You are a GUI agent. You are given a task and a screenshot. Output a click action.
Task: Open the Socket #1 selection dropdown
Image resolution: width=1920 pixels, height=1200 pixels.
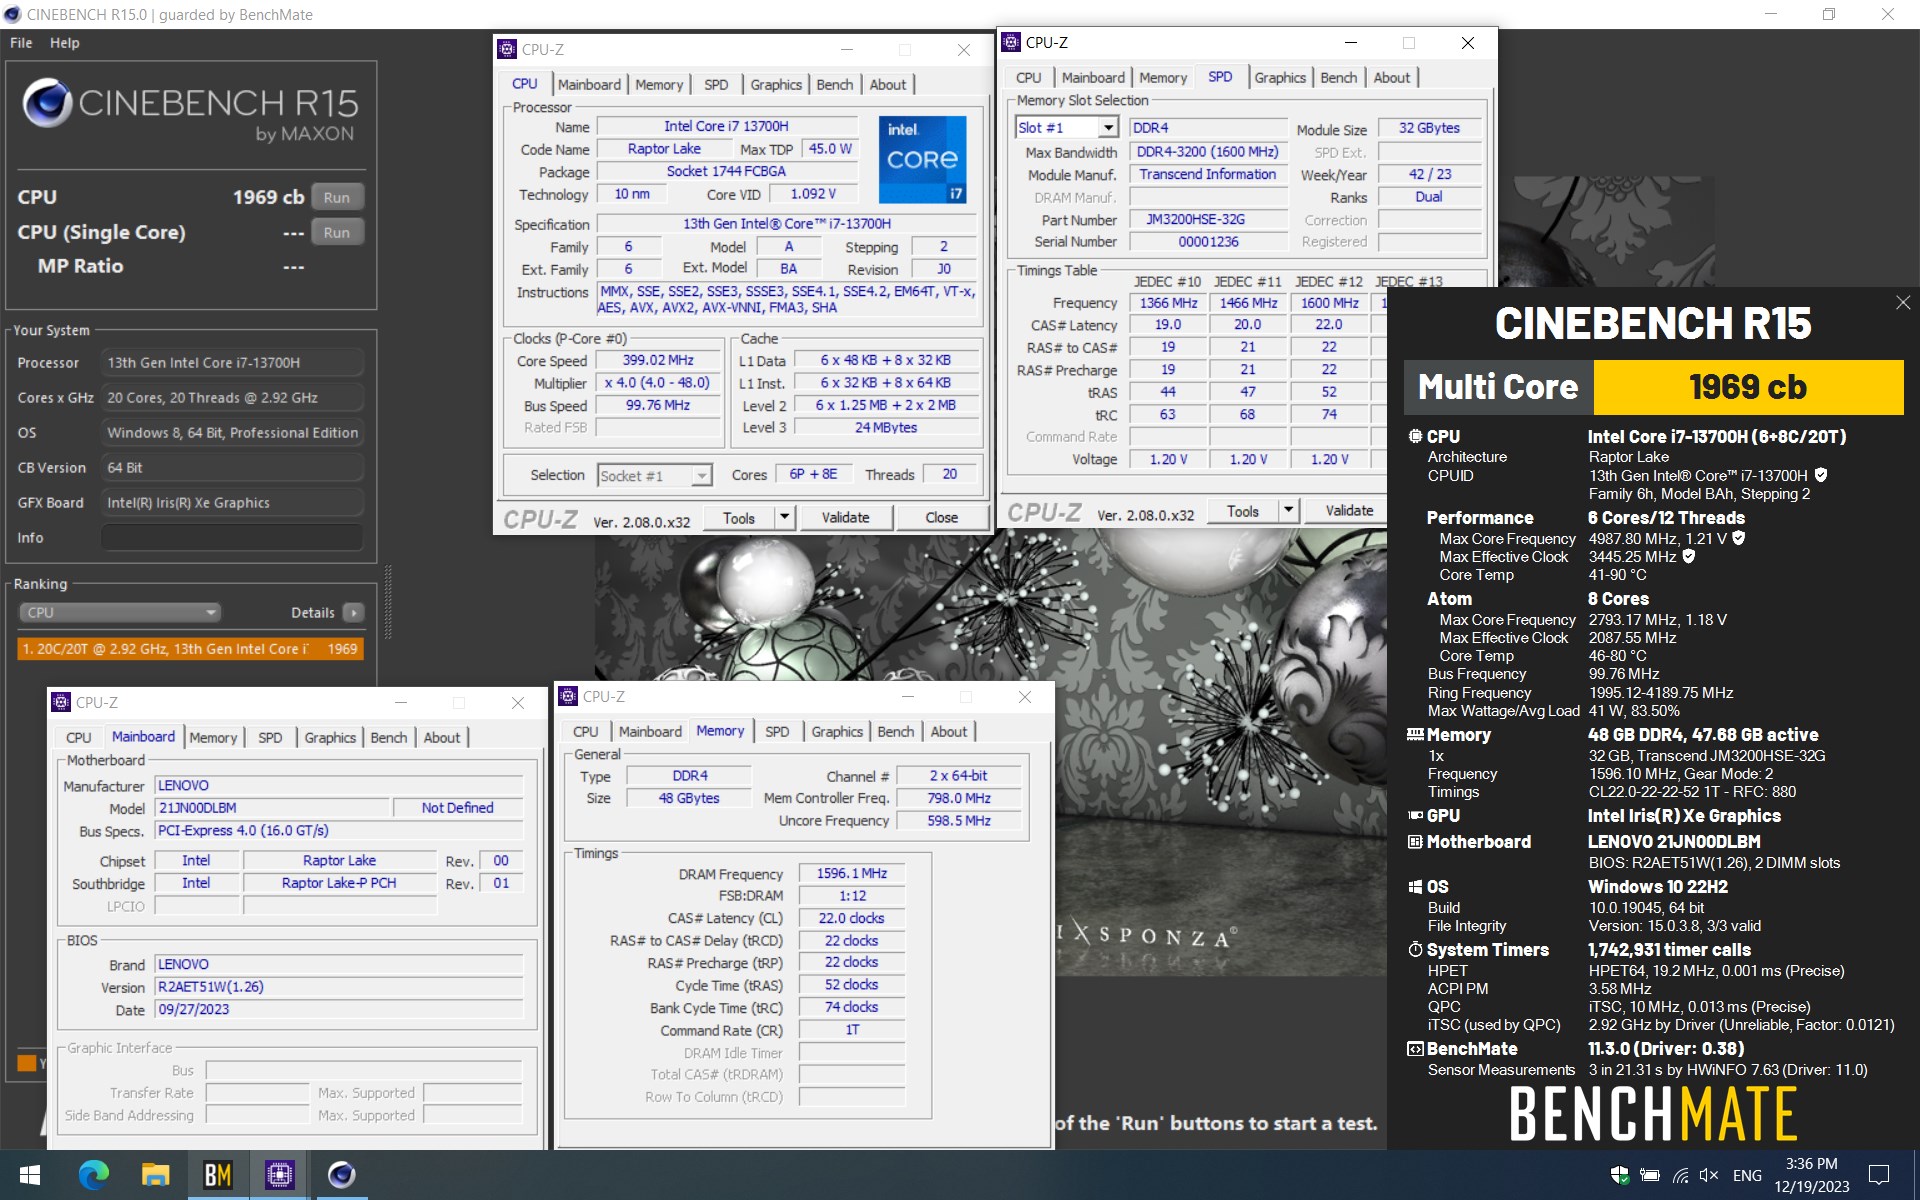pyautogui.click(x=655, y=475)
